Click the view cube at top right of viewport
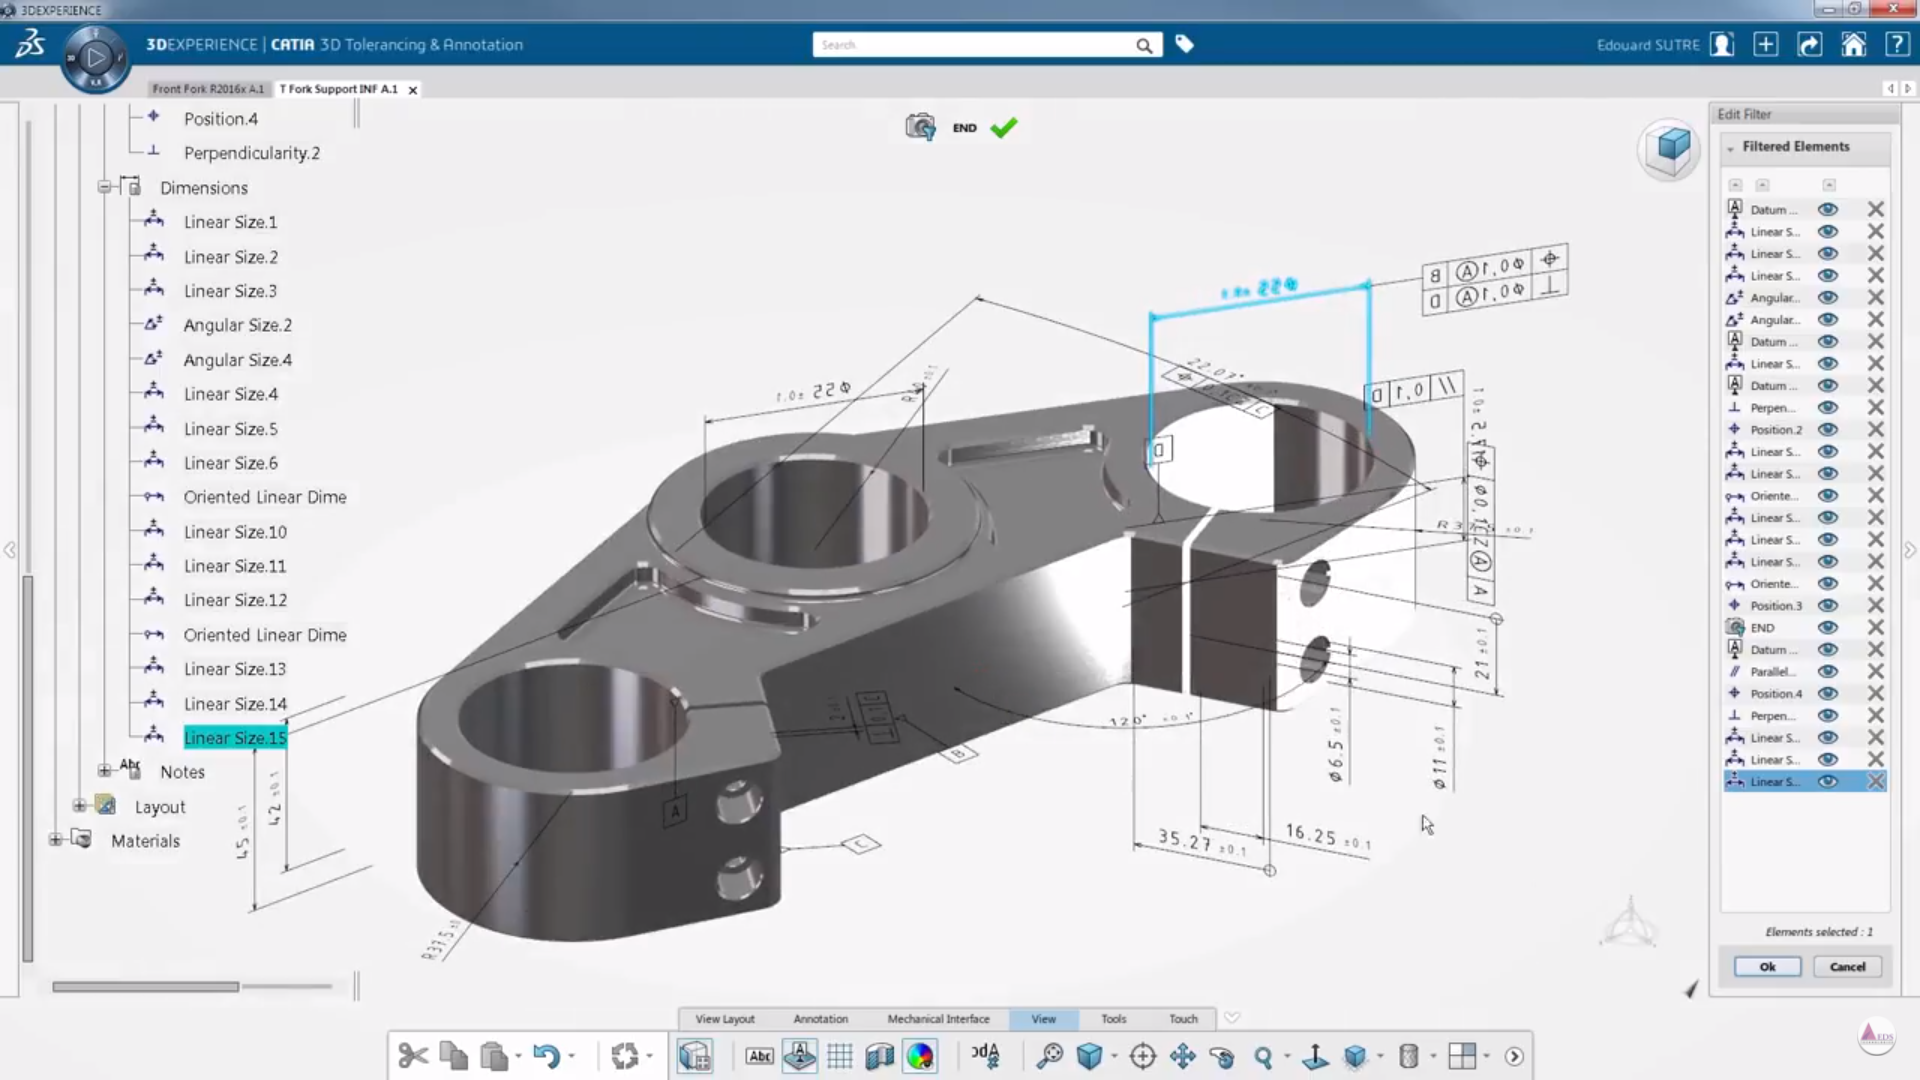Image resolution: width=1920 pixels, height=1080 pixels. 1671,148
